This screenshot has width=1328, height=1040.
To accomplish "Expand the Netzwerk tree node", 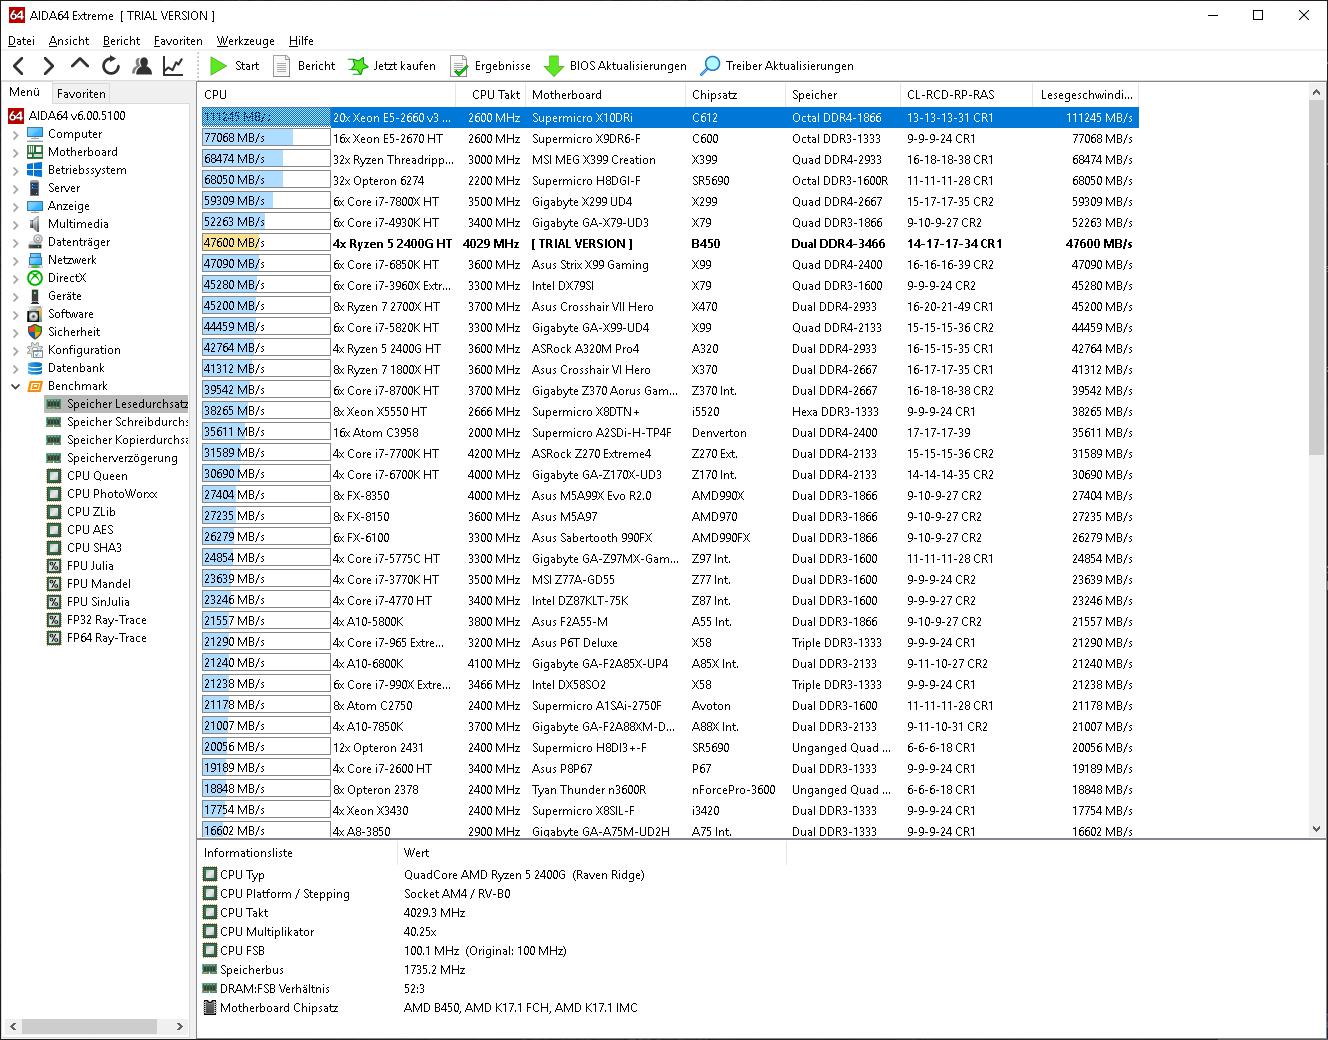I will [x=16, y=260].
